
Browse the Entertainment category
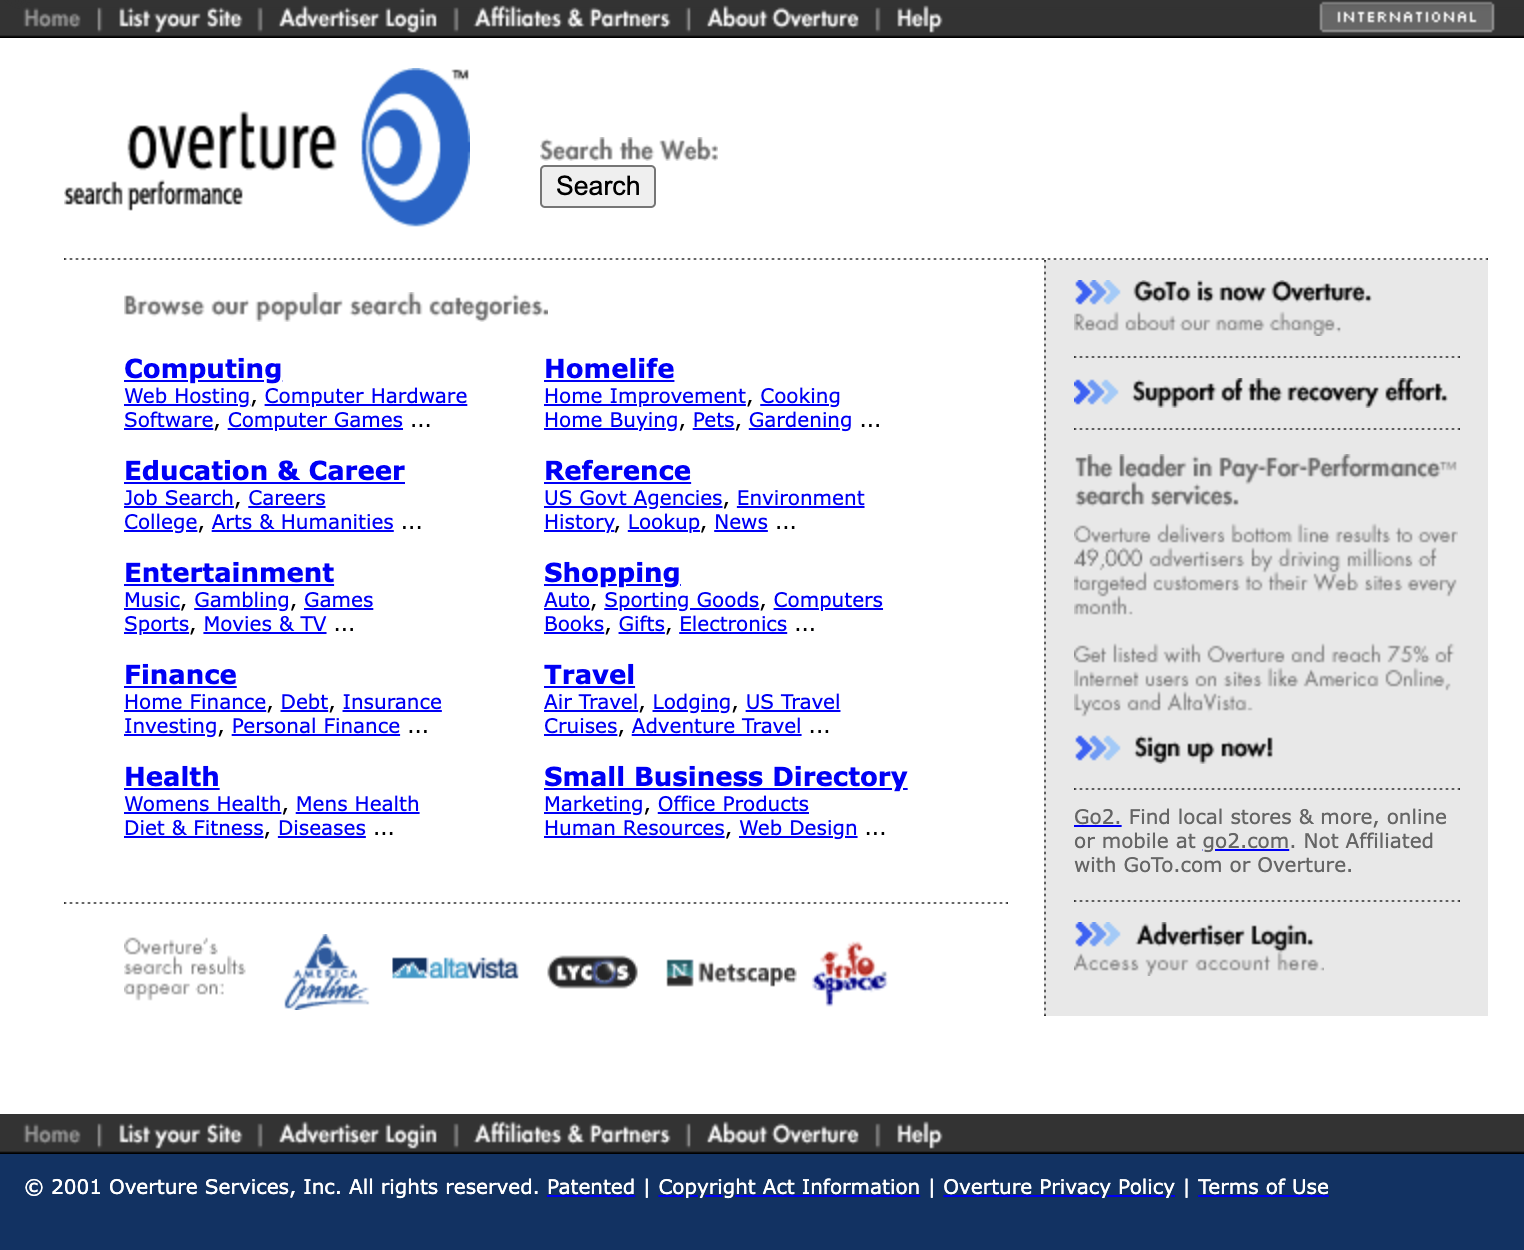[229, 573]
